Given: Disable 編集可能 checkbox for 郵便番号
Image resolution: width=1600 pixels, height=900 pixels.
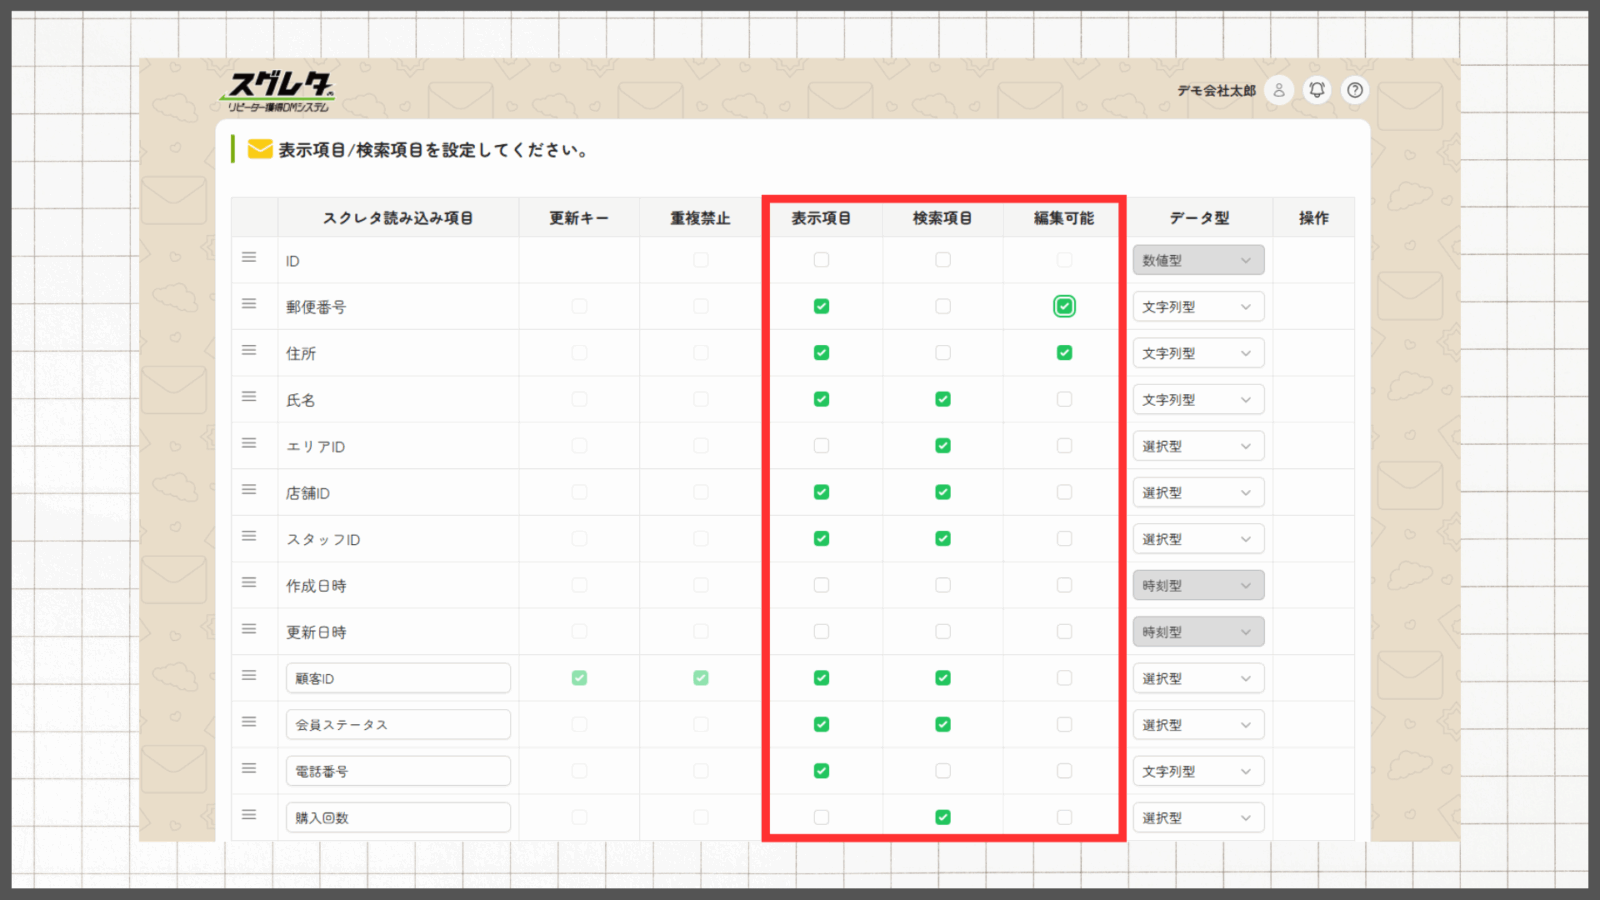Looking at the screenshot, I should coord(1064,307).
